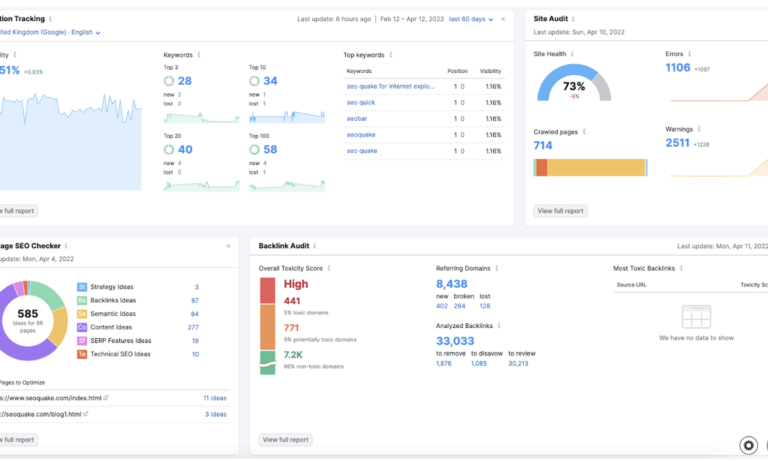Click View full report in Backlink Audit
The height and width of the screenshot is (461, 768).
click(285, 439)
